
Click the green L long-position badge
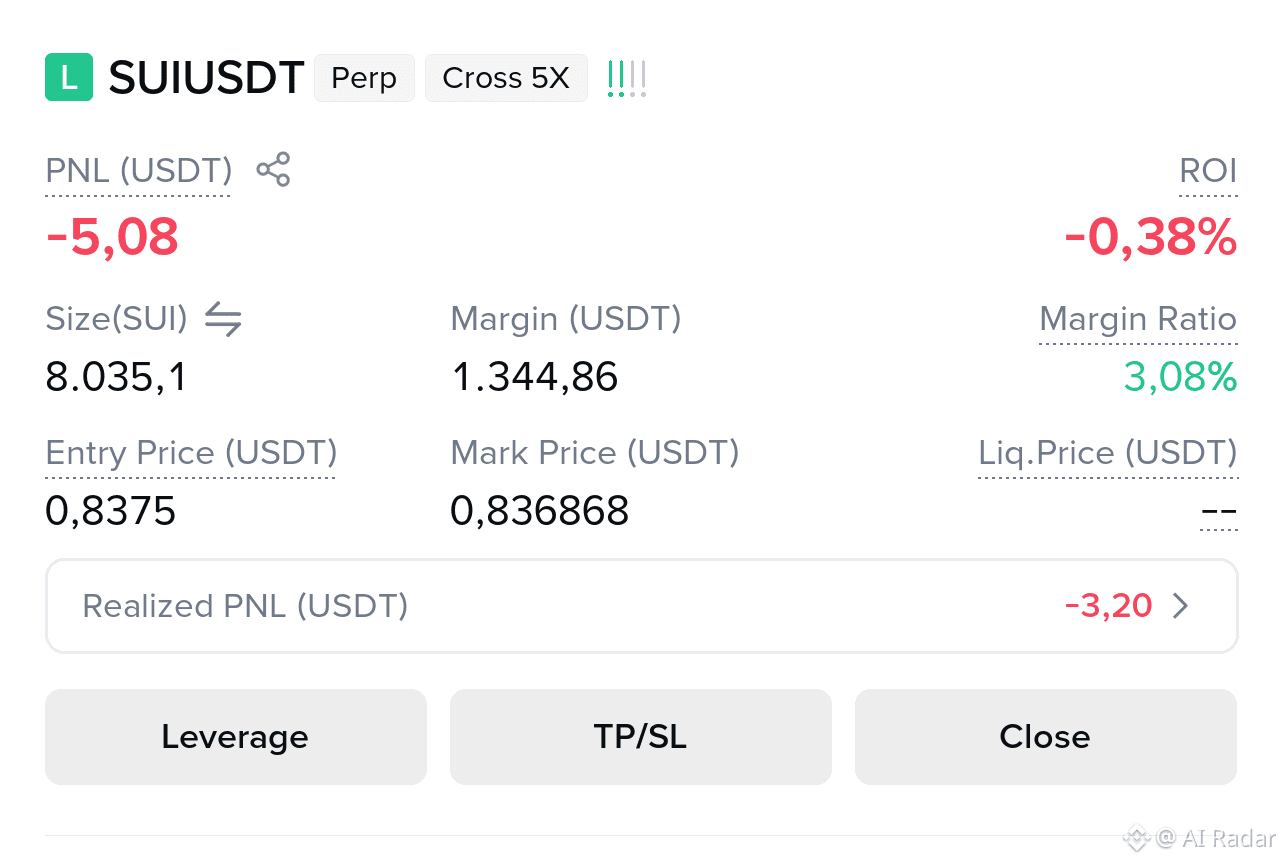(69, 78)
